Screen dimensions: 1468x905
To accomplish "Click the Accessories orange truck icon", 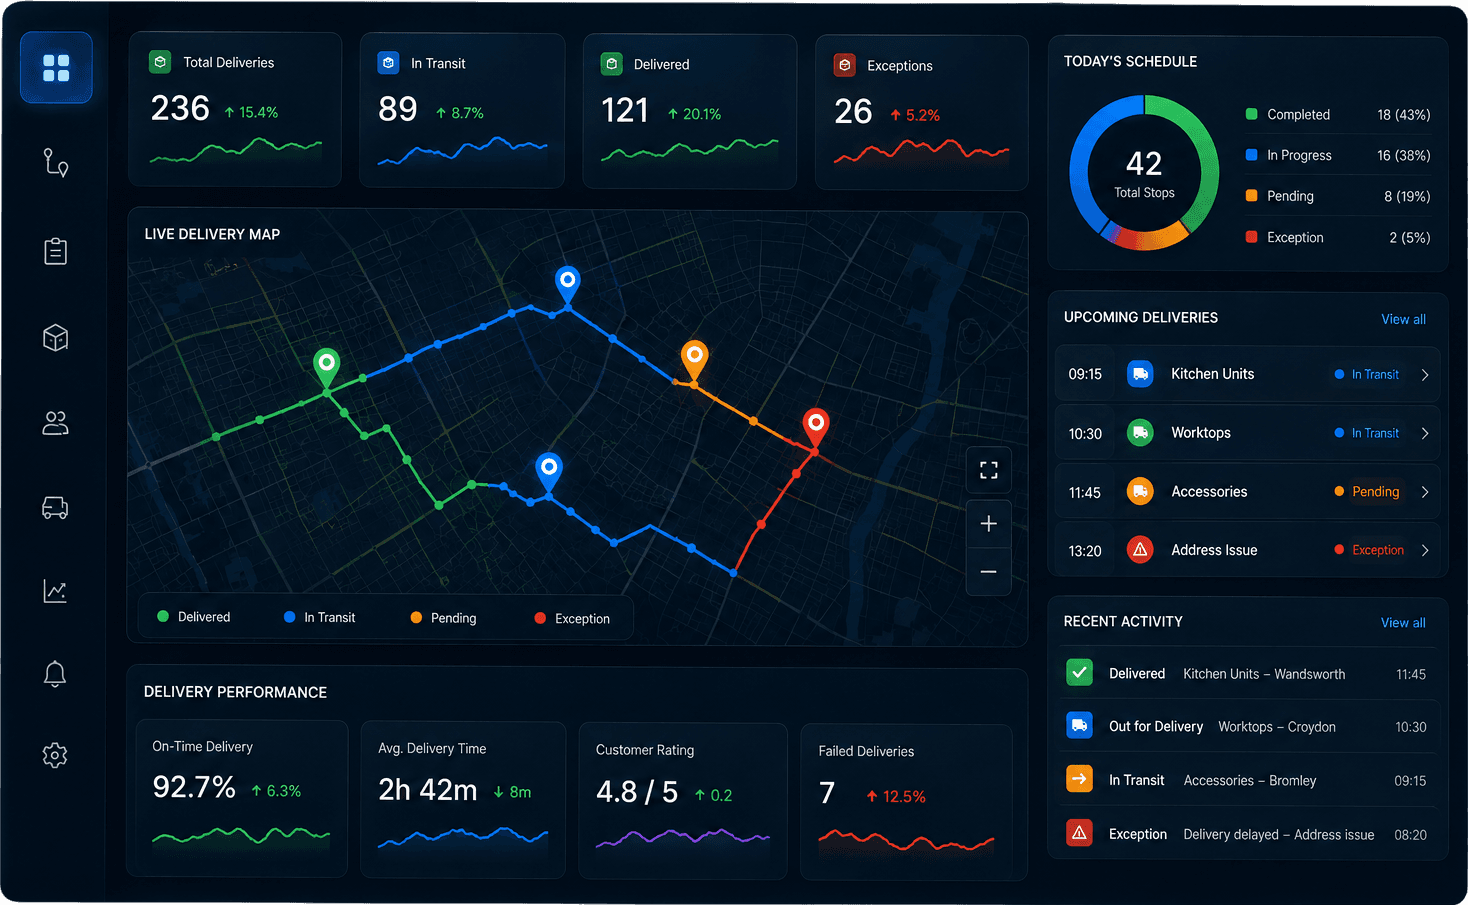I will point(1140,491).
